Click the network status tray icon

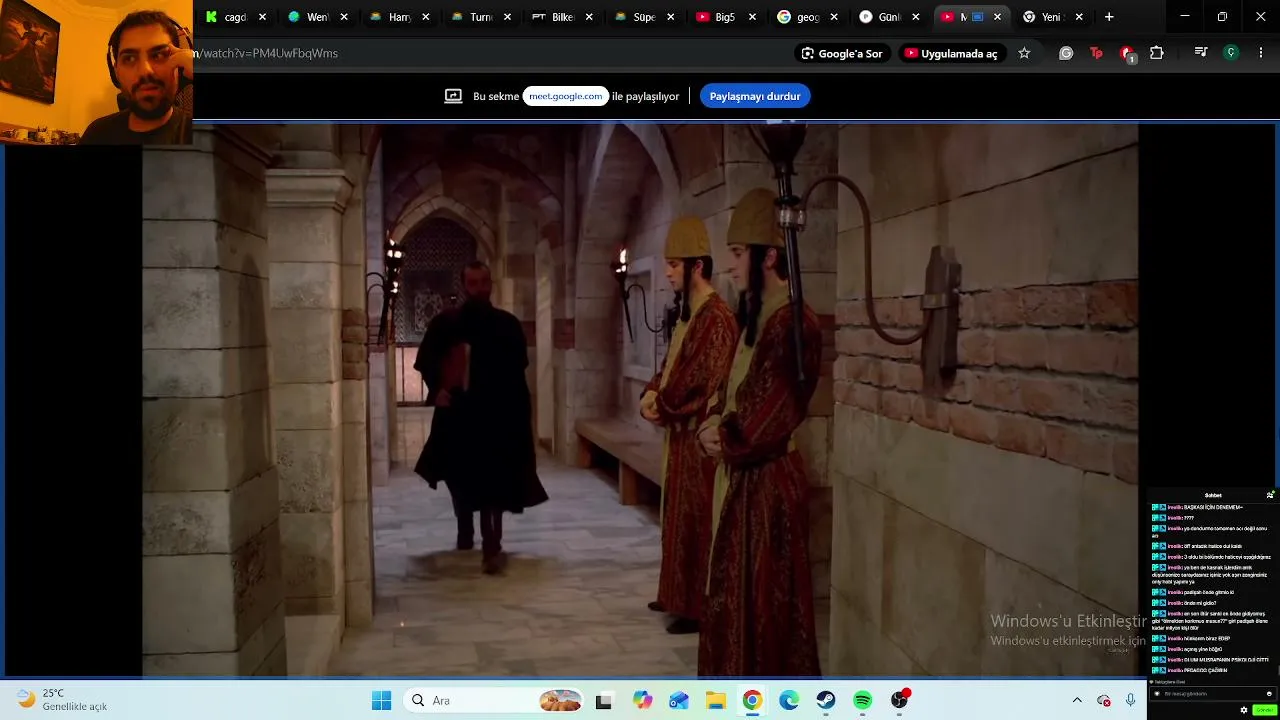(x=1104, y=700)
